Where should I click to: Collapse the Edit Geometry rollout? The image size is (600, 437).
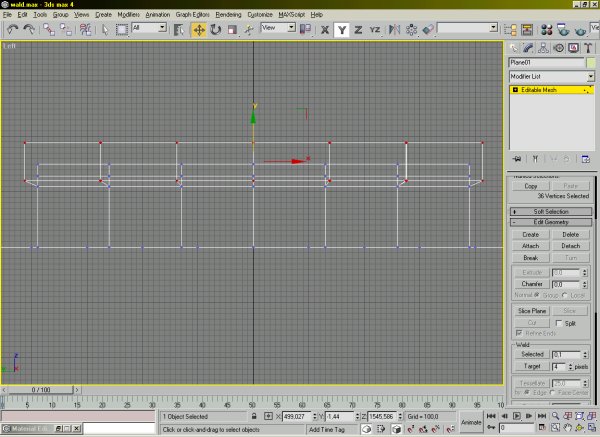pos(551,222)
